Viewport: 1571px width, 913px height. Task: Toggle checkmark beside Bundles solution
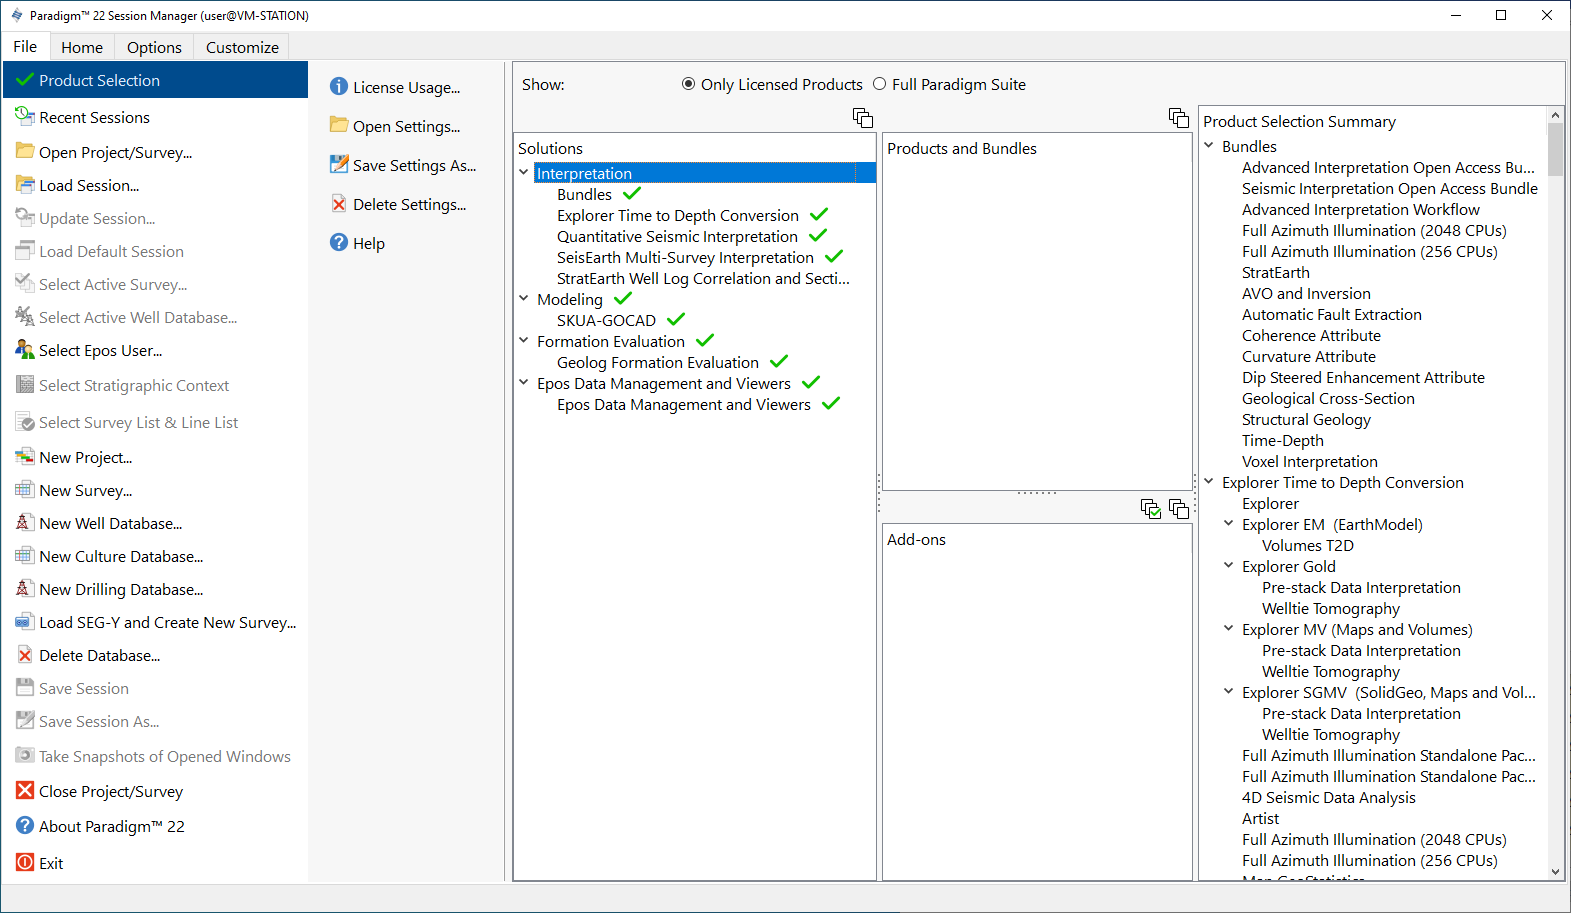click(x=632, y=193)
